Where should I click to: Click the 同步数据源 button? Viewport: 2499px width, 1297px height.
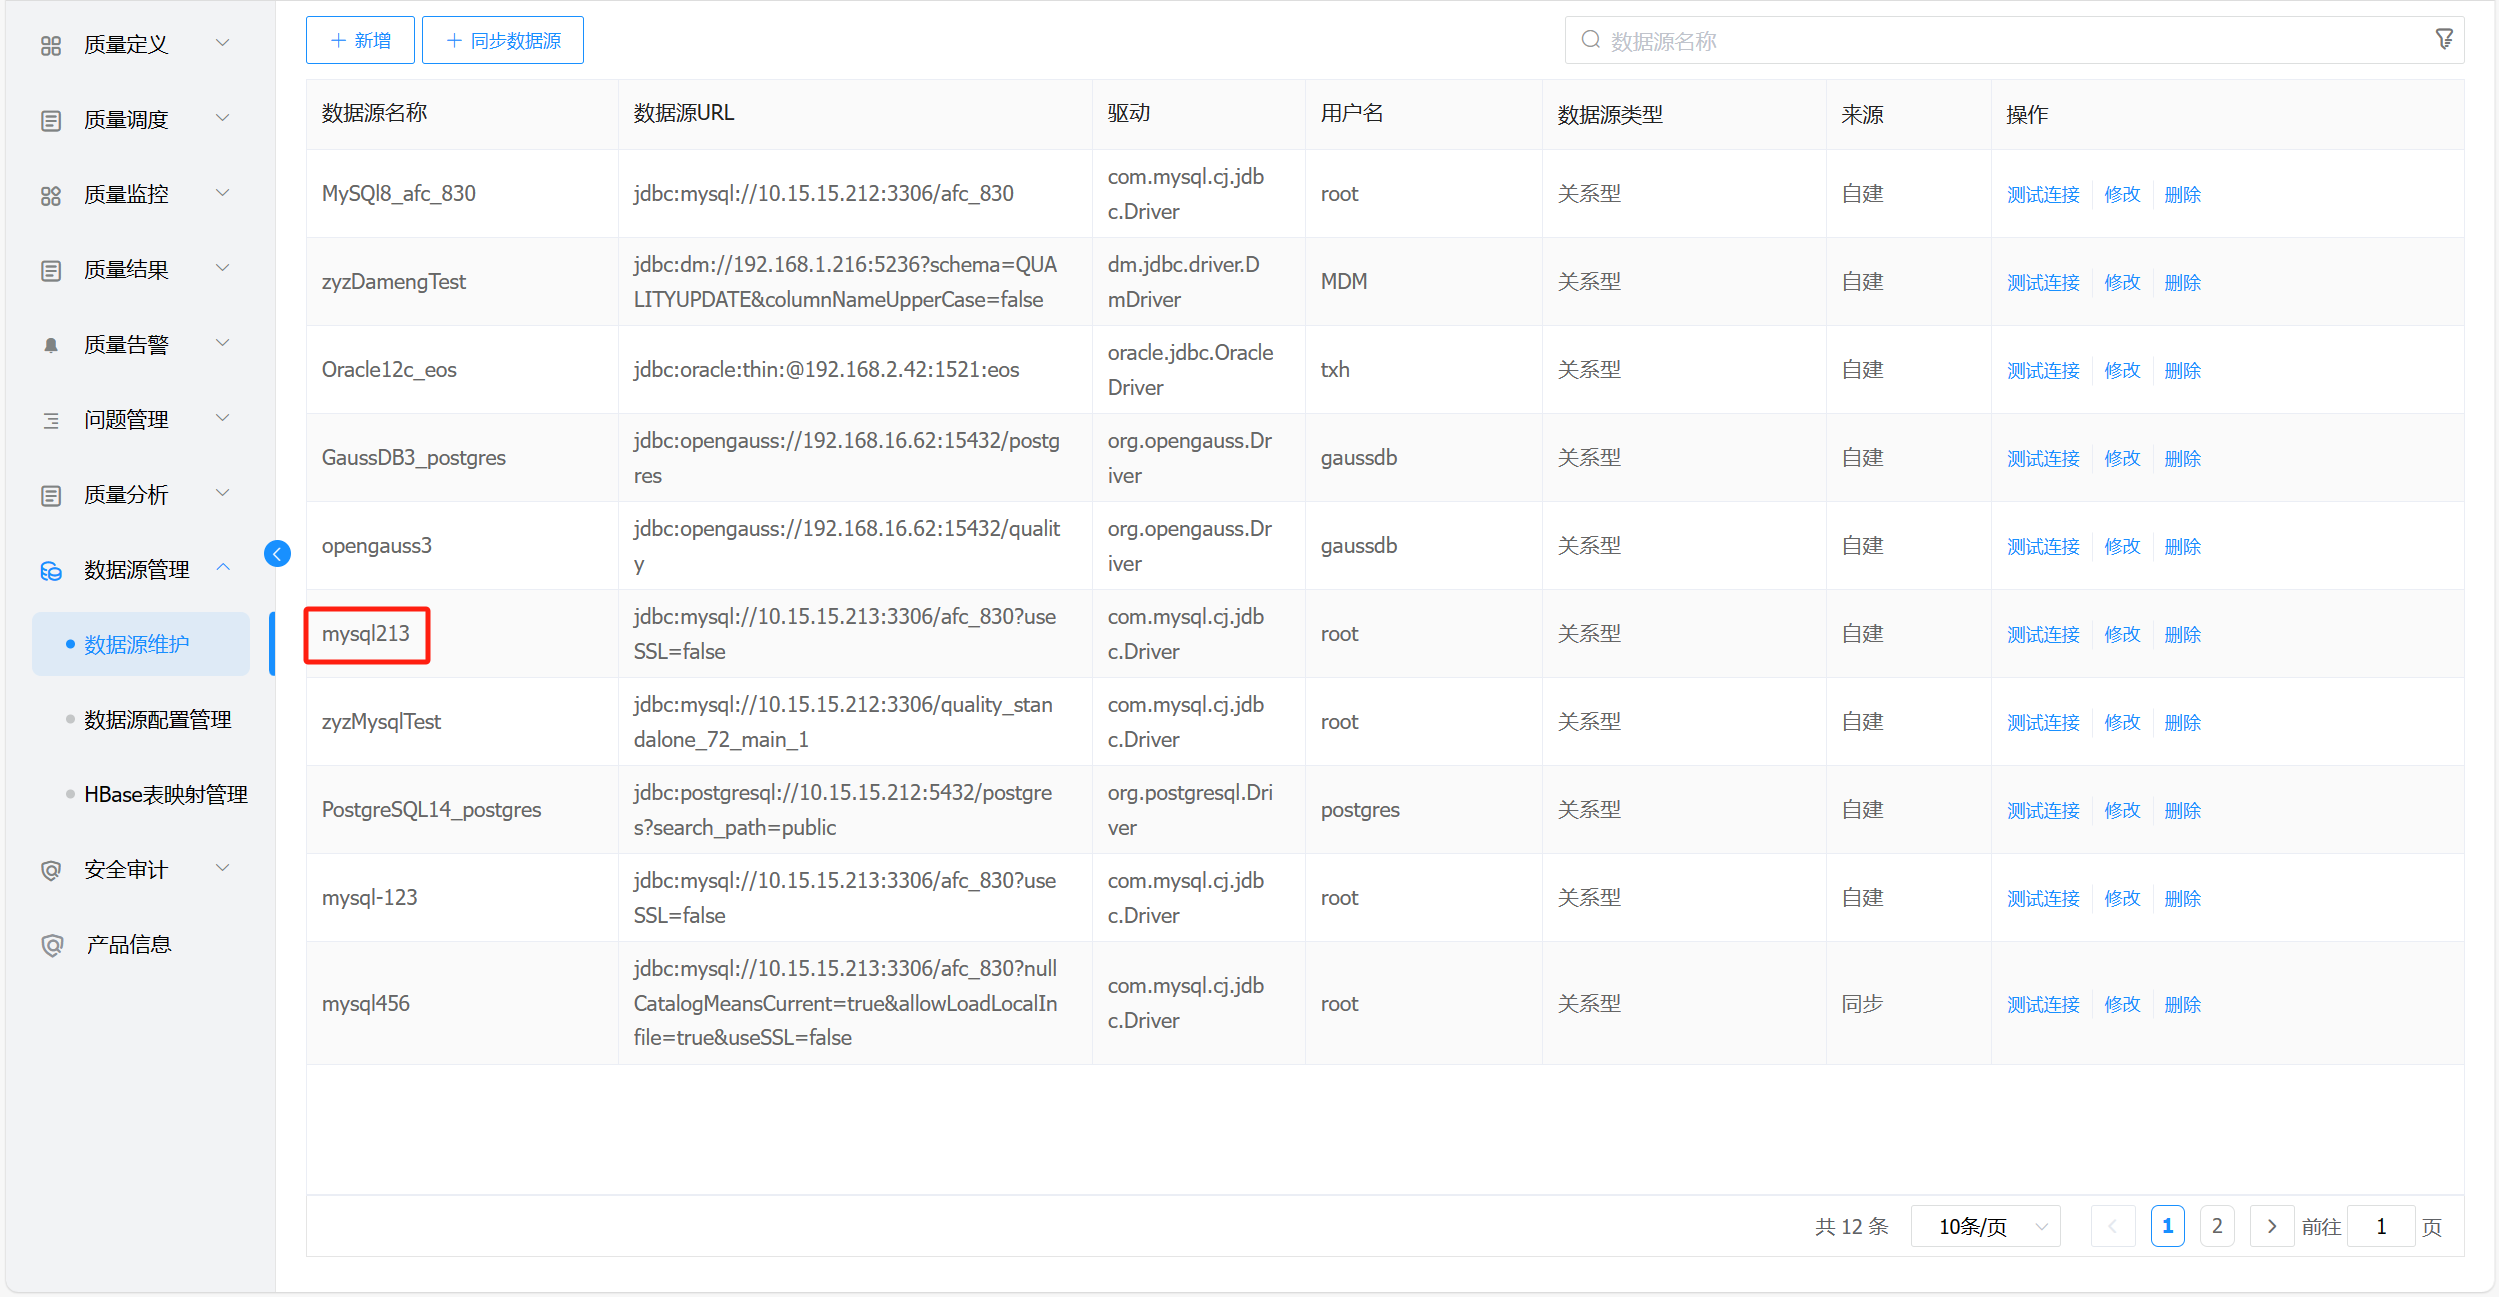pyautogui.click(x=503, y=40)
